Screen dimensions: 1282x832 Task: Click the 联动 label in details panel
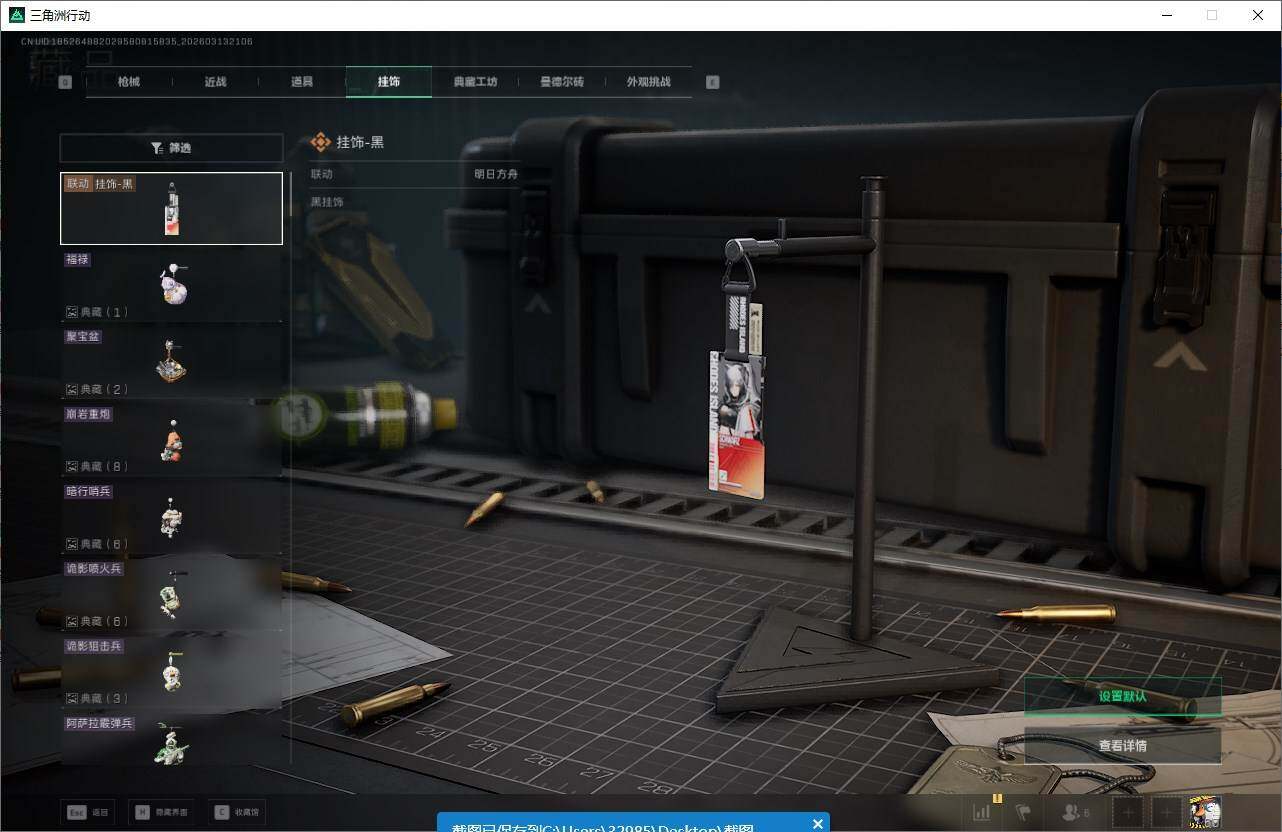pyautogui.click(x=321, y=174)
